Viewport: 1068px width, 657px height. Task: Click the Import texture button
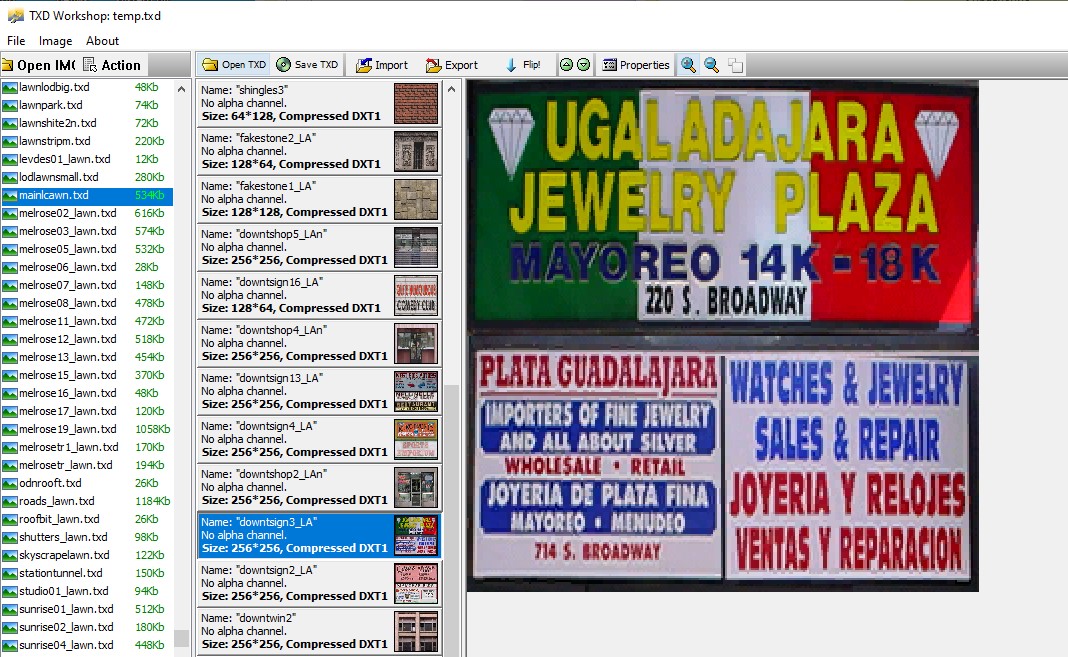pyautogui.click(x=382, y=65)
